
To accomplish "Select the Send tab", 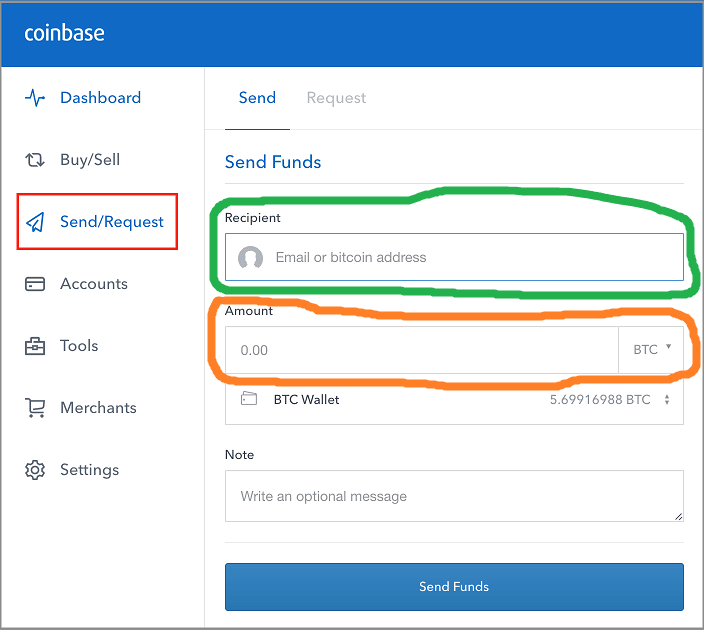I will (257, 98).
